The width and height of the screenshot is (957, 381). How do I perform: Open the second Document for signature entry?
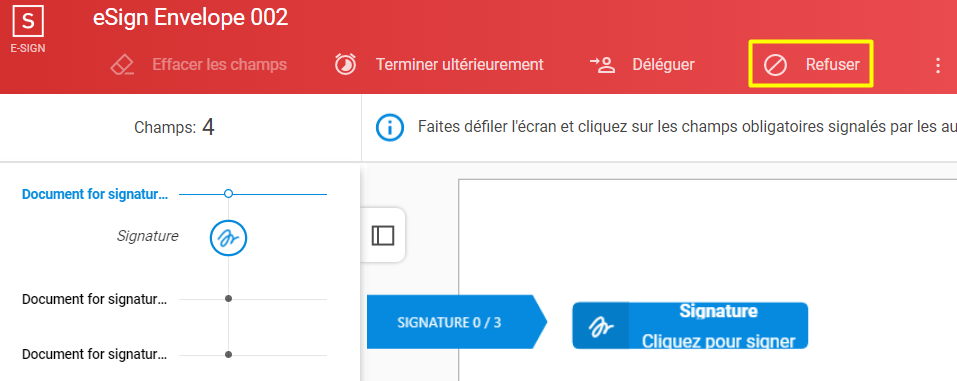point(94,299)
